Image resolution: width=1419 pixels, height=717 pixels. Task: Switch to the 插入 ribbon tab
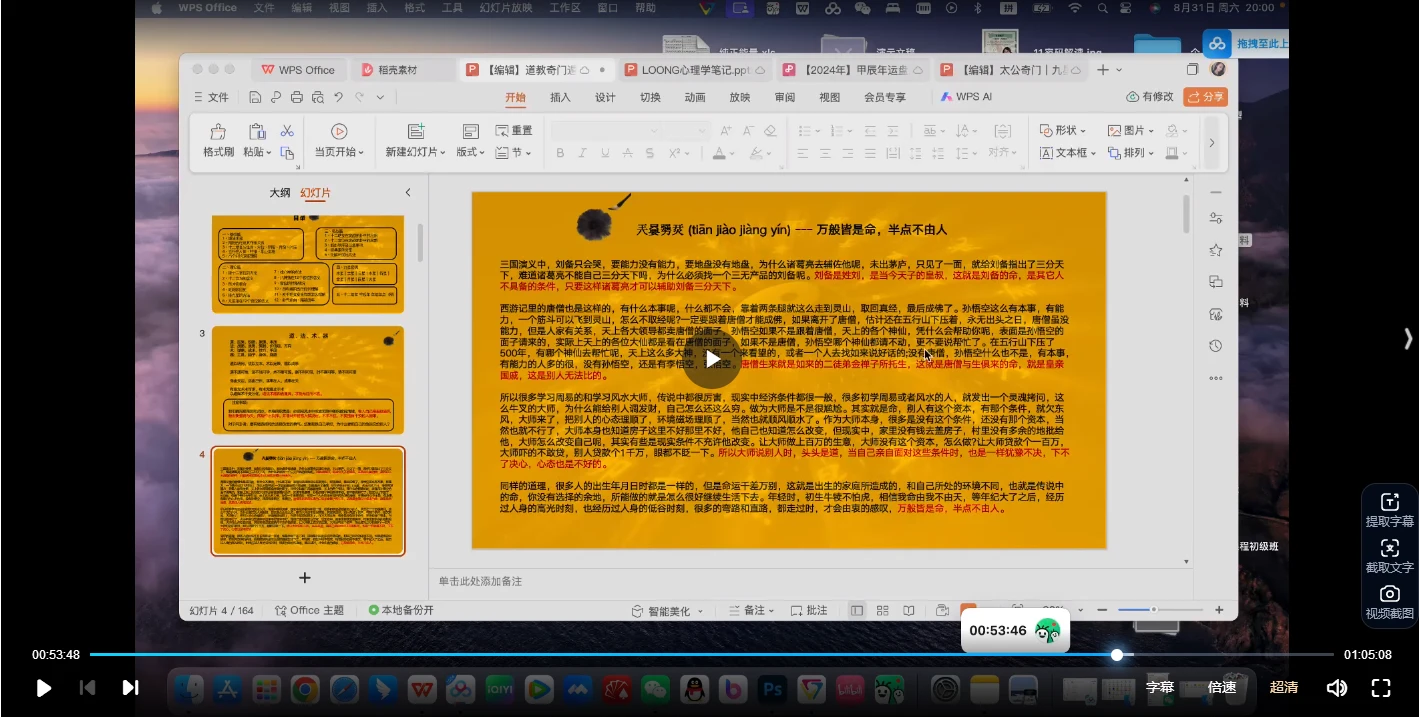tap(559, 97)
